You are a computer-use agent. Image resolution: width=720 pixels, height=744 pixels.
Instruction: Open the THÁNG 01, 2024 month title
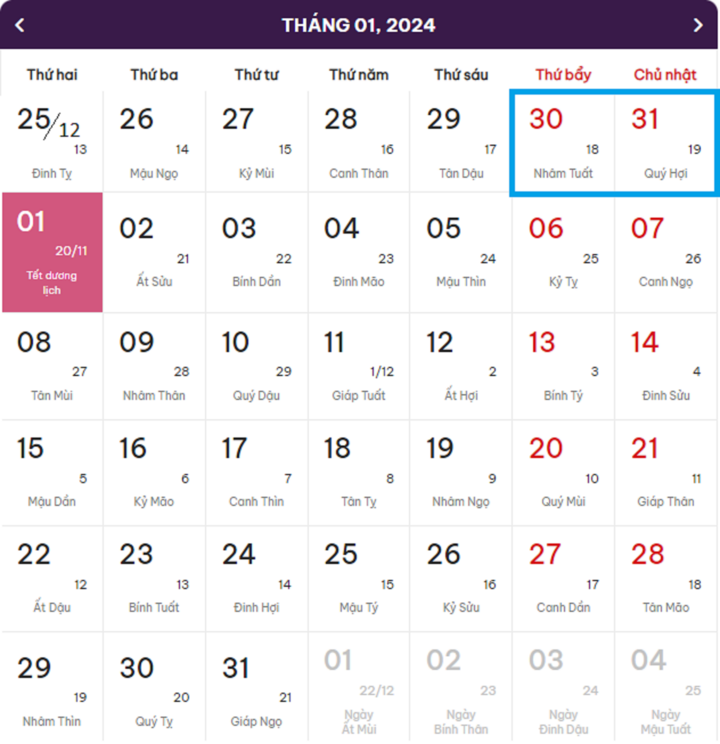tap(358, 25)
